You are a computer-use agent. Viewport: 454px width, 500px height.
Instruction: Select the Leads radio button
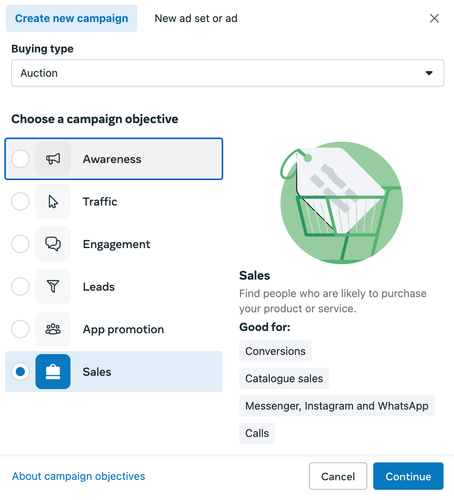click(20, 286)
